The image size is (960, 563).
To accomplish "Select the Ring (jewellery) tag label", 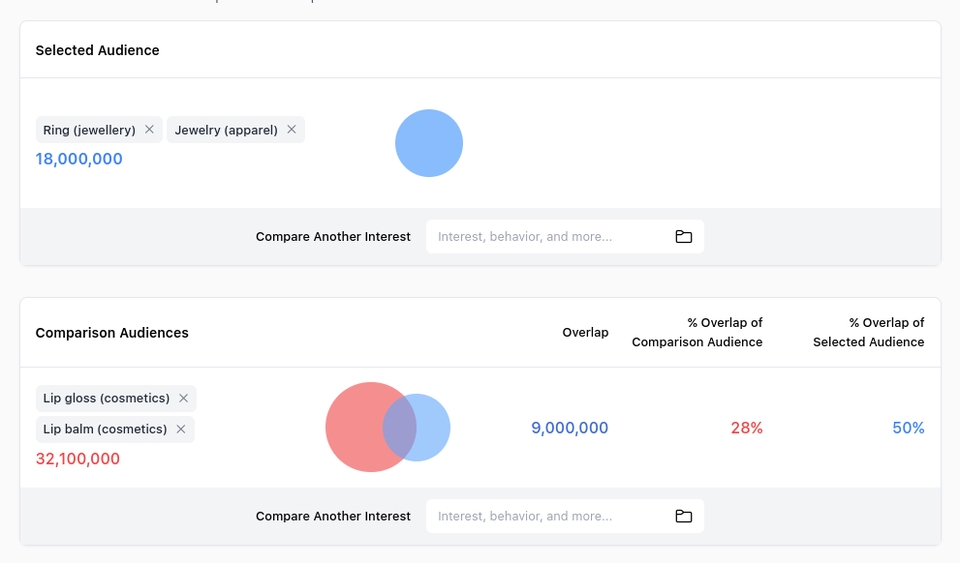I will click(x=89, y=130).
